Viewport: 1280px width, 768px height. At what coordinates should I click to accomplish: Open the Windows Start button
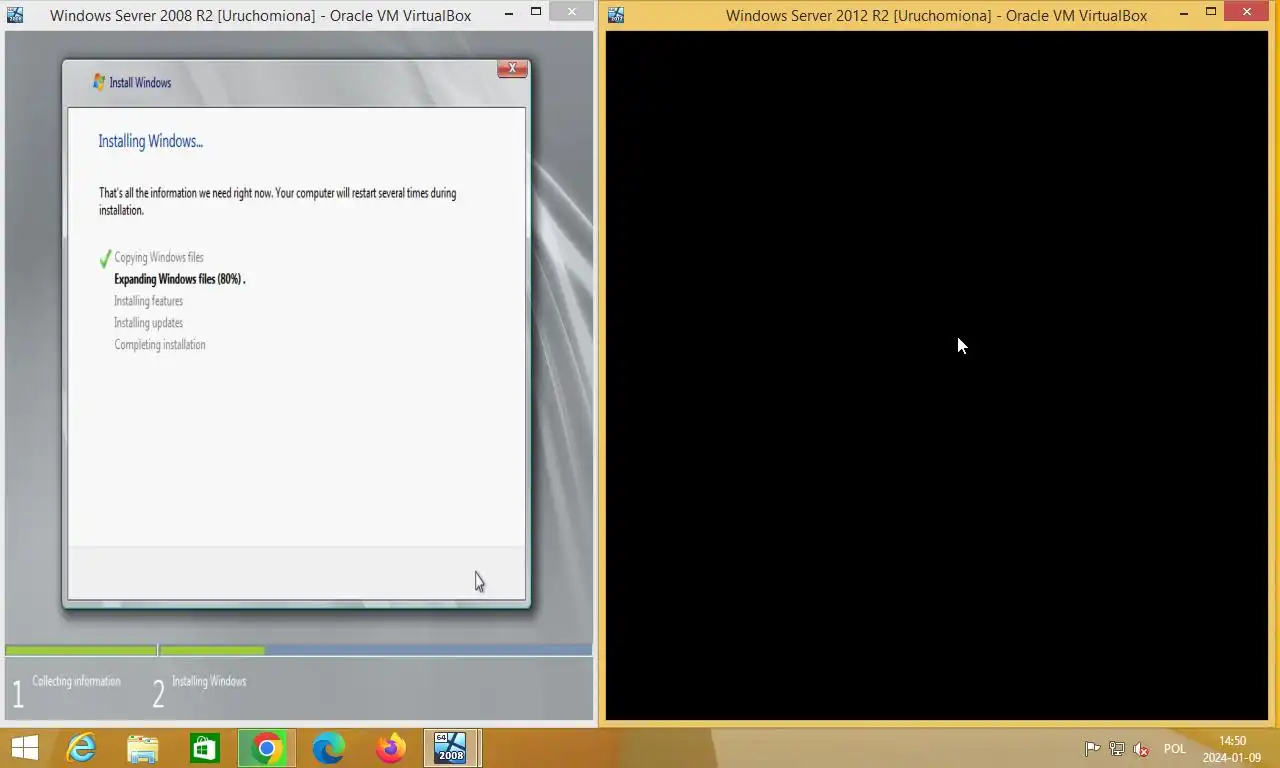(25, 748)
